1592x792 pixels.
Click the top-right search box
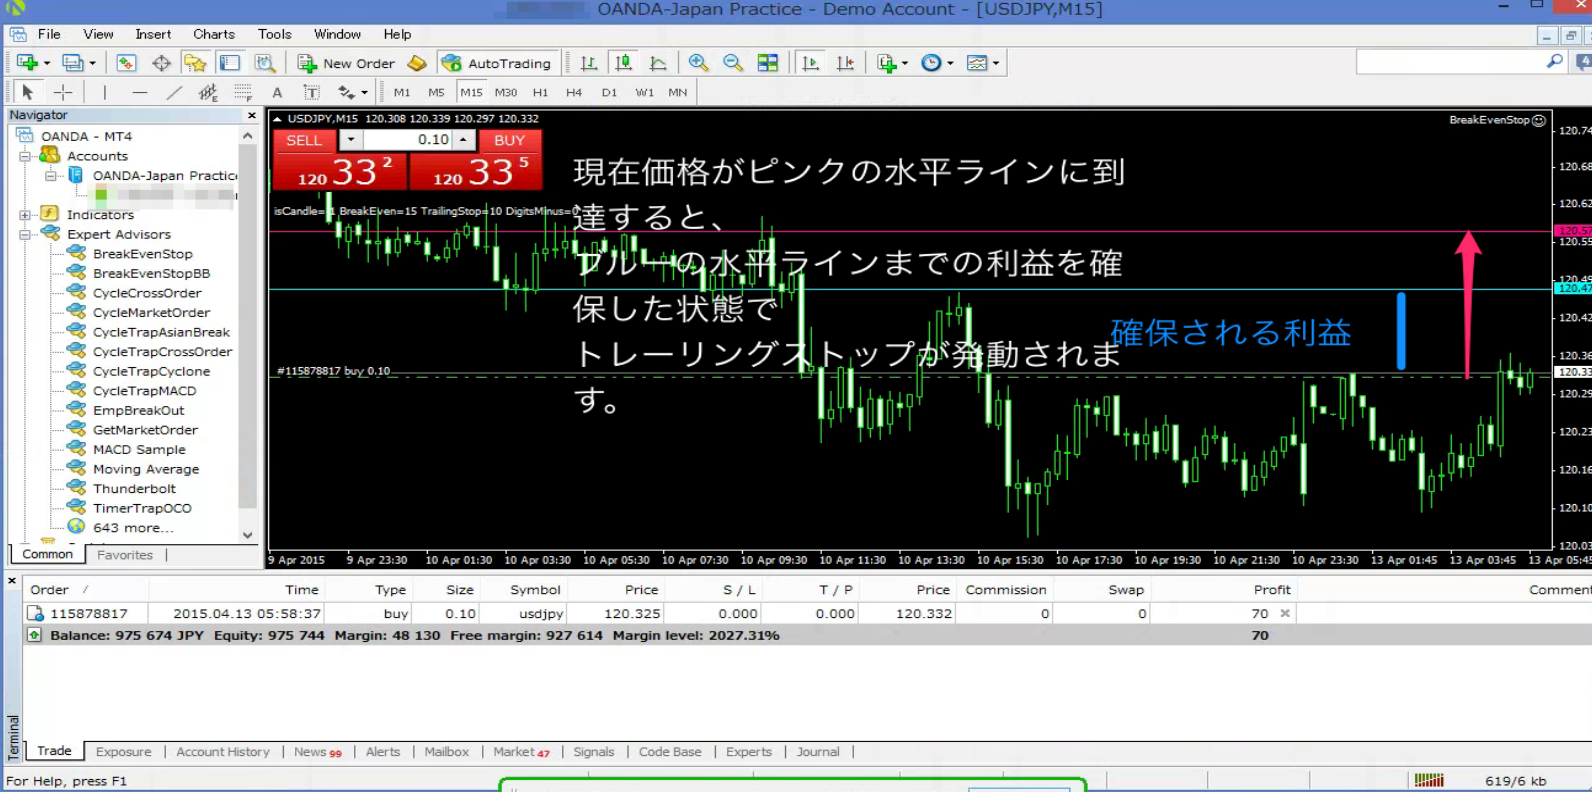click(x=1461, y=62)
